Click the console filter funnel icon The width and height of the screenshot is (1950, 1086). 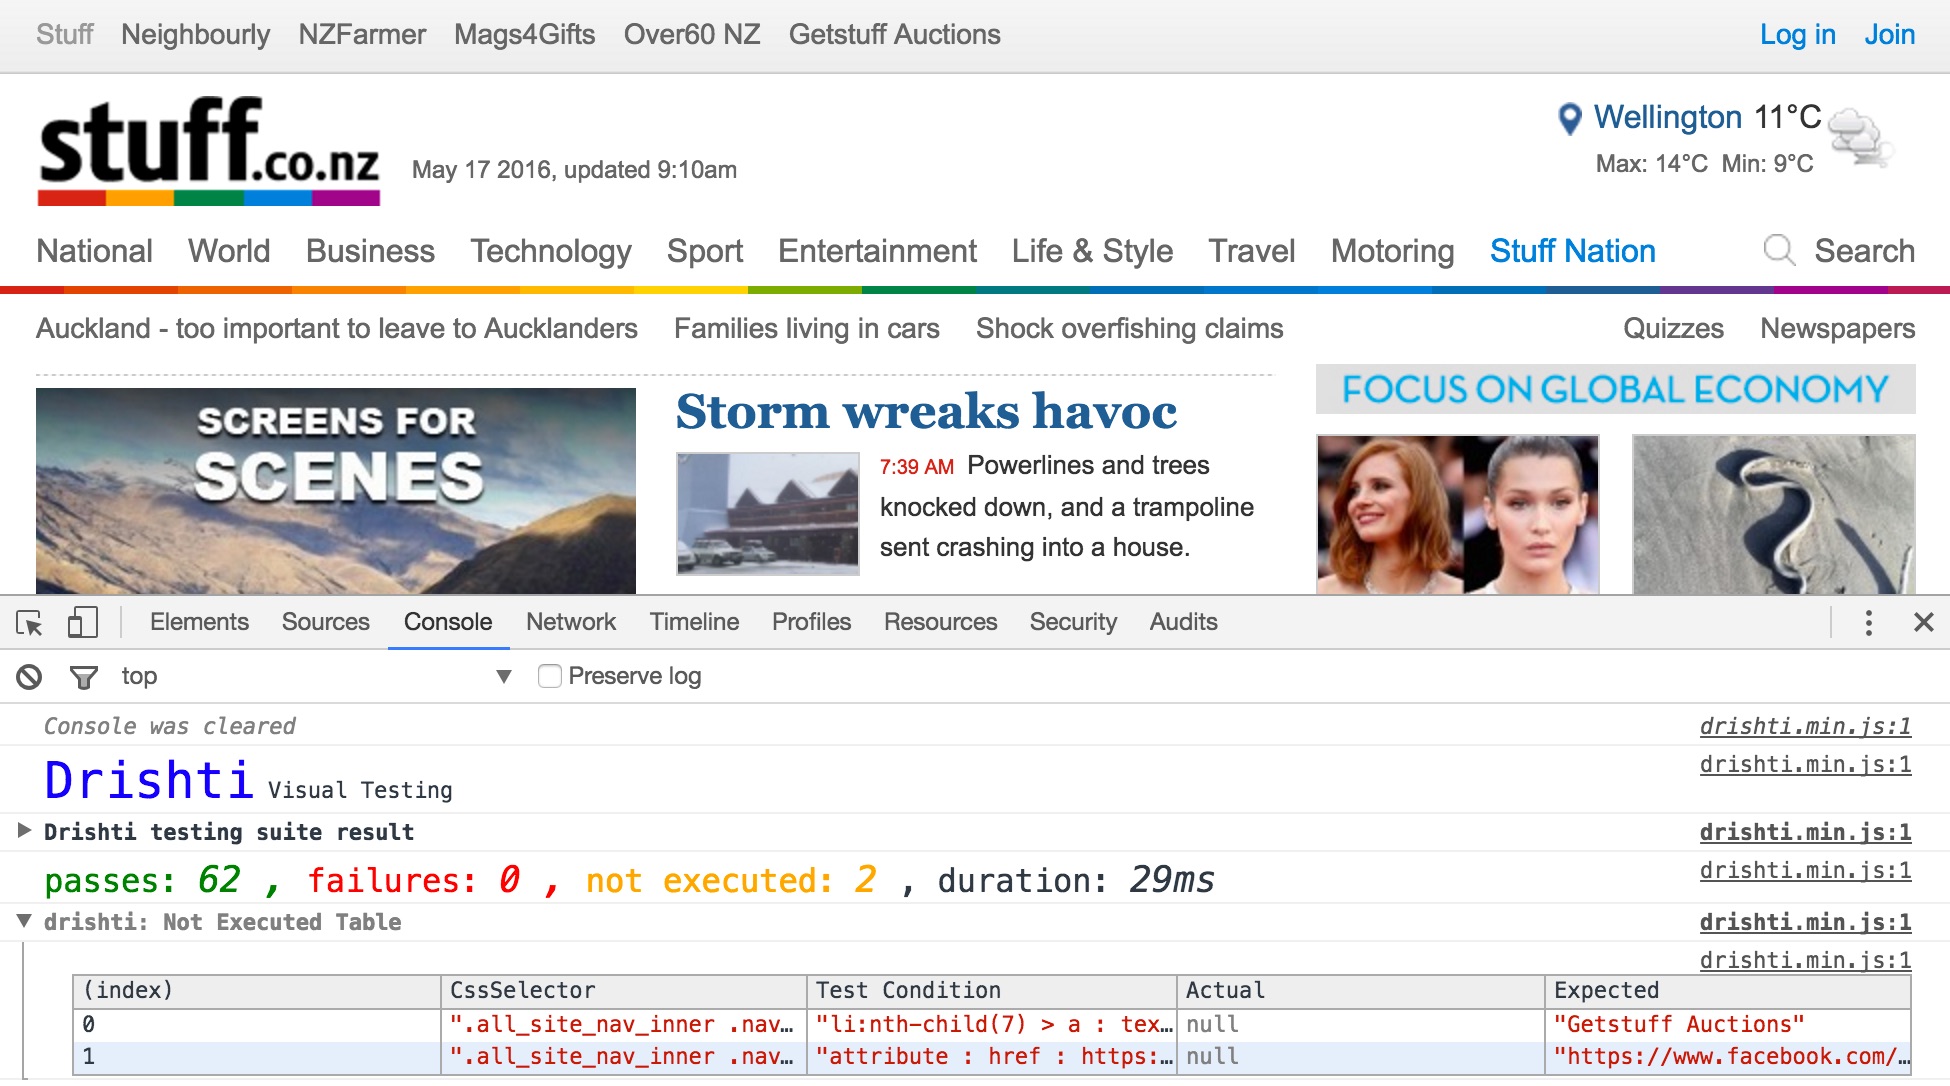point(84,677)
